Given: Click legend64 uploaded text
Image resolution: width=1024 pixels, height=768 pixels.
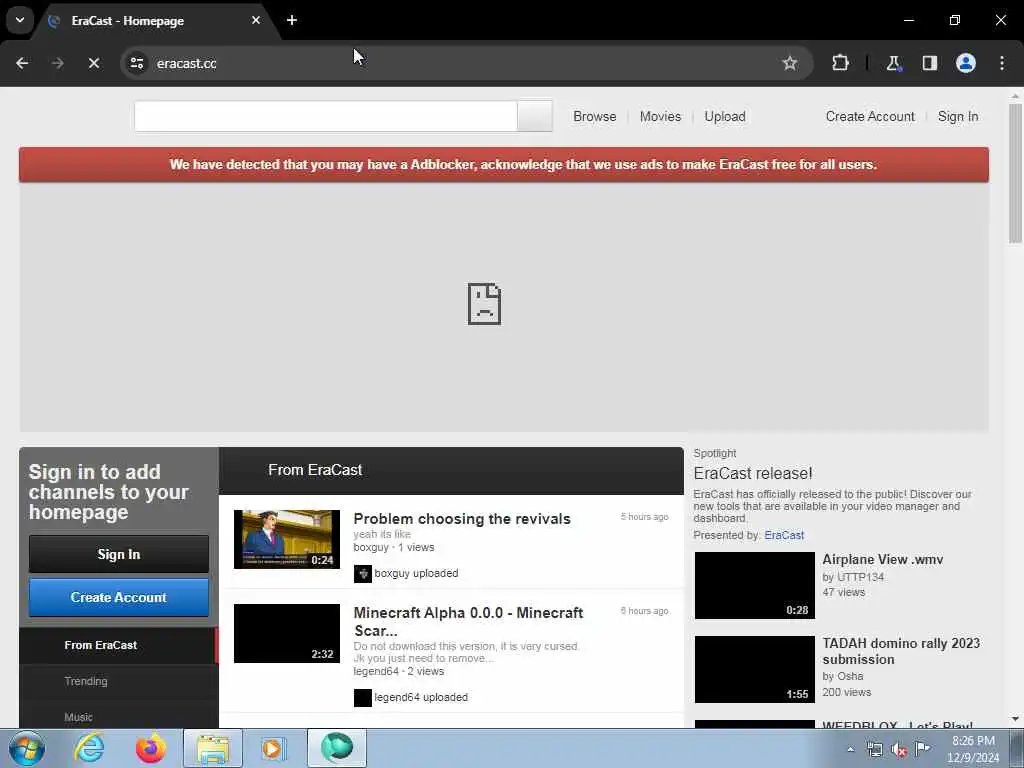Looking at the screenshot, I should coord(421,697).
